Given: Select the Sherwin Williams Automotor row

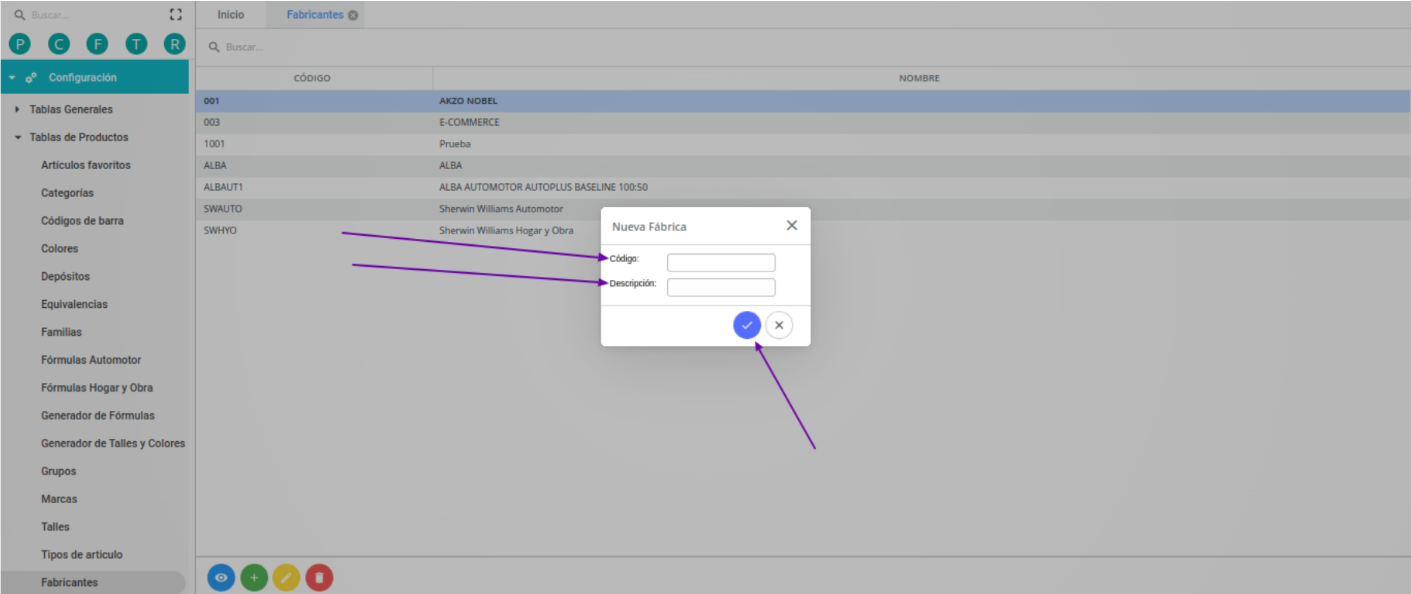Looking at the screenshot, I should click(x=802, y=209).
